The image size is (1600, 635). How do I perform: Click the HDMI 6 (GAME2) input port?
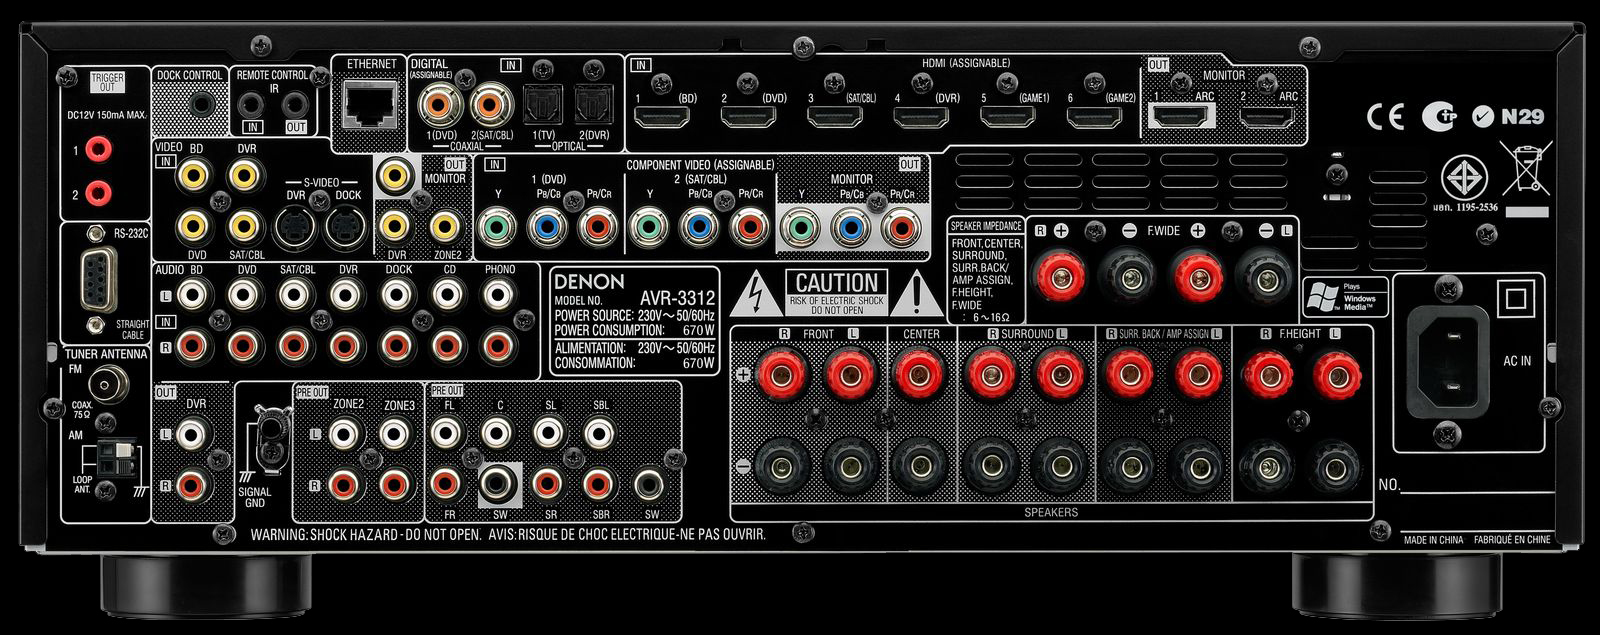coord(1094,118)
